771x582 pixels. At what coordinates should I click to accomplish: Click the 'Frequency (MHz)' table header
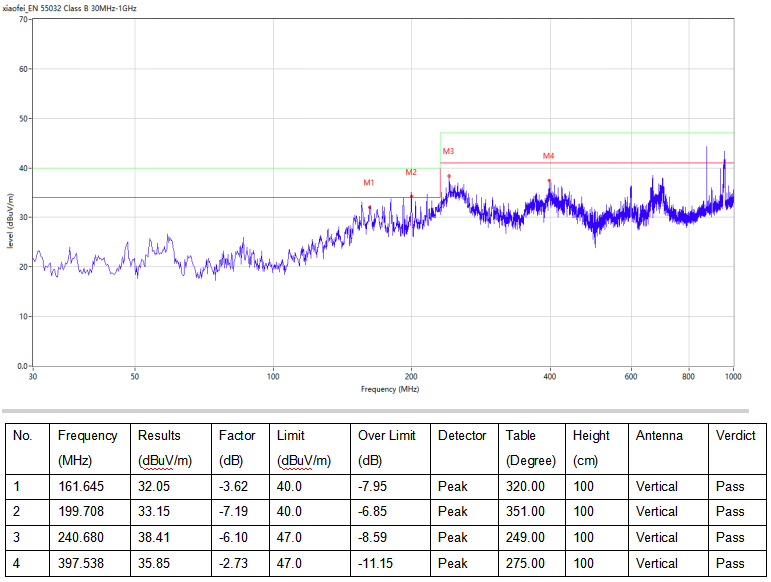click(89, 449)
